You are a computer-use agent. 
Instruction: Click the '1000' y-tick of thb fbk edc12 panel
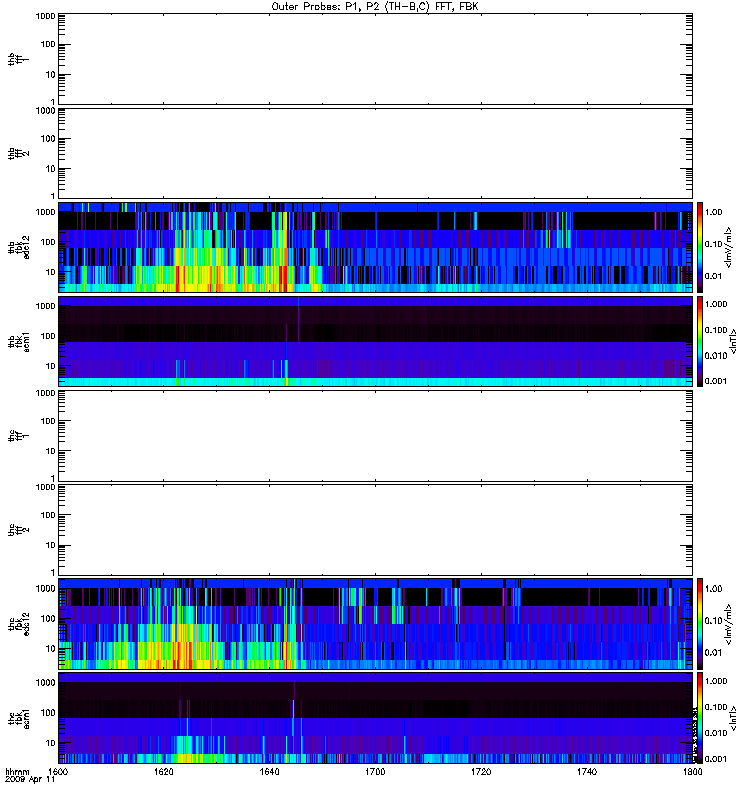click(45, 212)
